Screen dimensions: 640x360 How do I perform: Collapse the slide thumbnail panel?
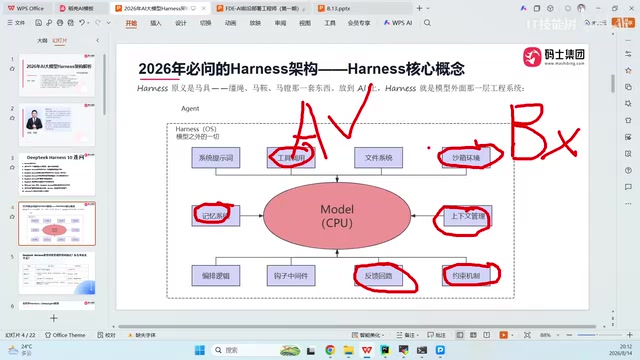pyautogui.click(x=97, y=40)
